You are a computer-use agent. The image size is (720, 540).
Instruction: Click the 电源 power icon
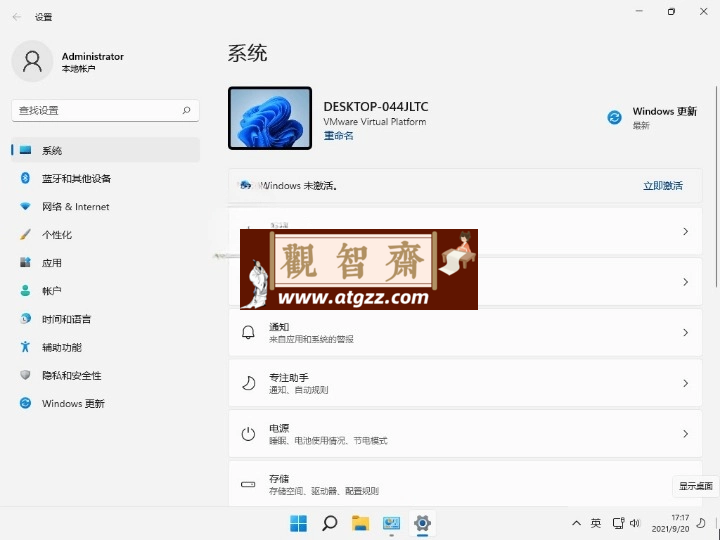248,433
